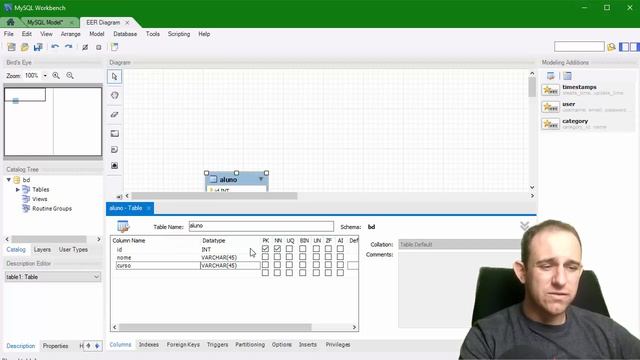Switch to the Foreign Keys tab

[x=183, y=344]
